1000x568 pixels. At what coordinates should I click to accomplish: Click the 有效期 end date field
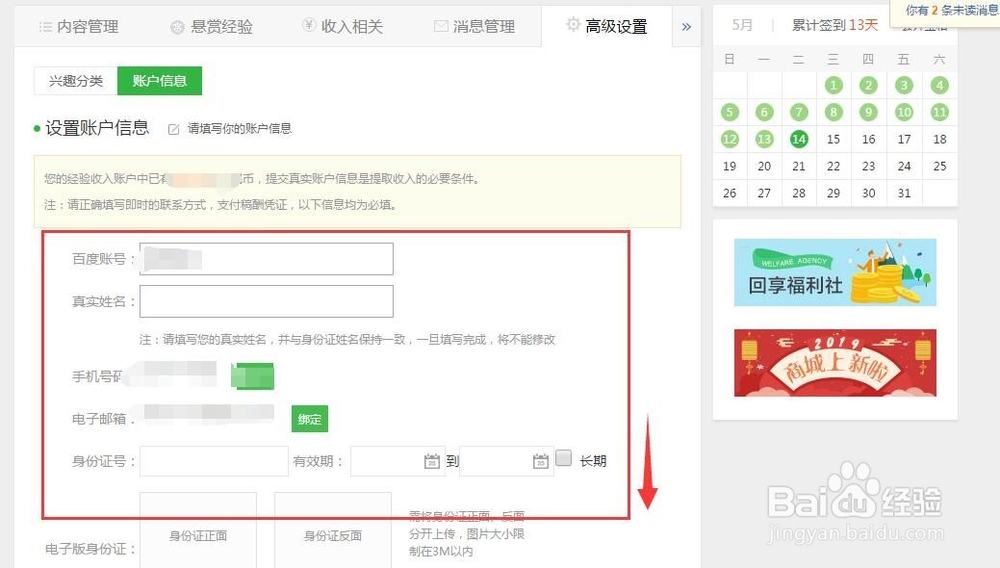506,461
